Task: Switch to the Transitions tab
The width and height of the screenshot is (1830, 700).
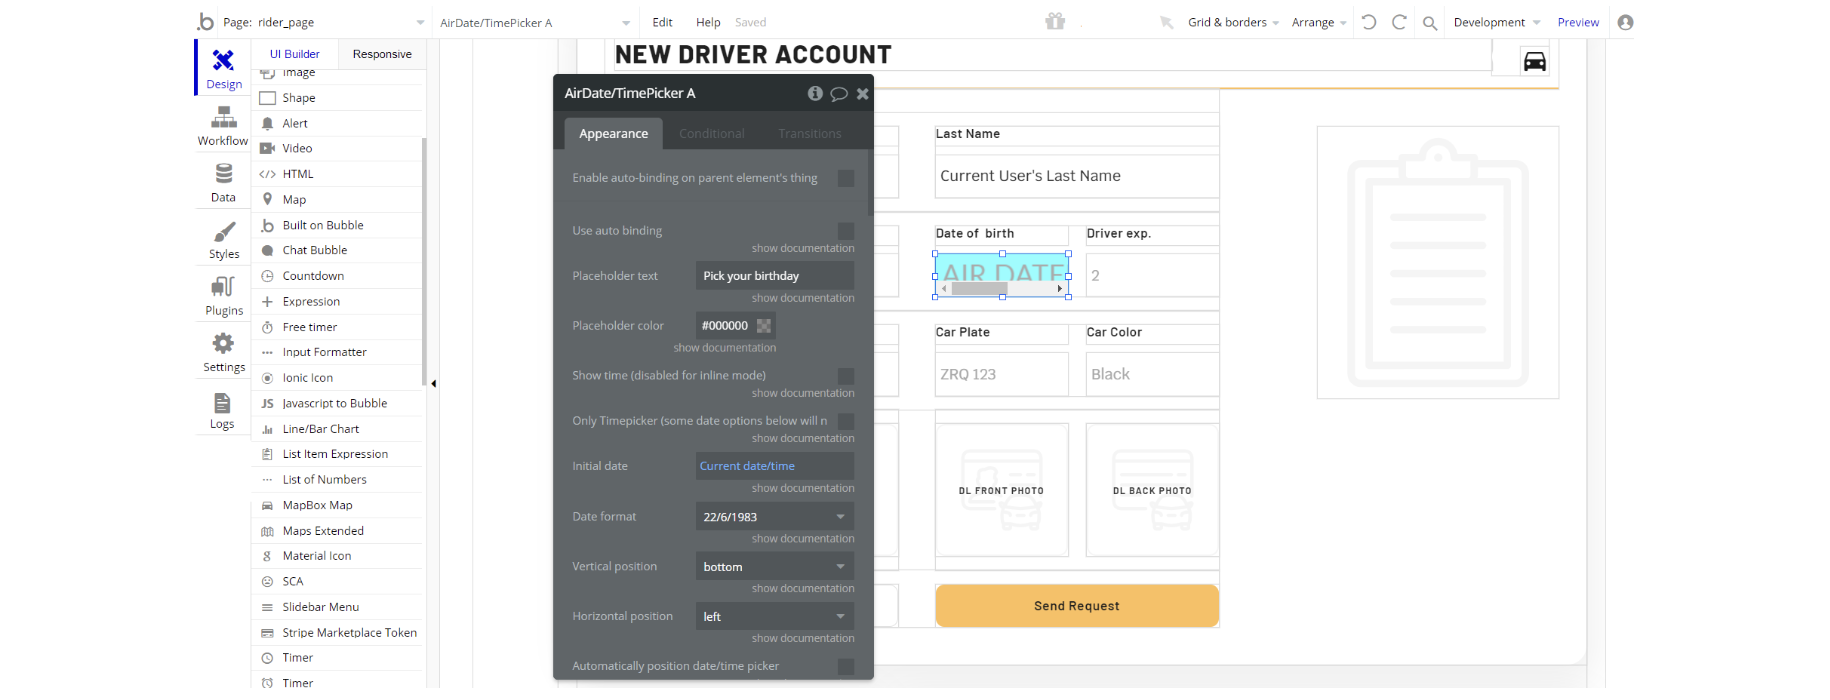Action: click(x=810, y=134)
